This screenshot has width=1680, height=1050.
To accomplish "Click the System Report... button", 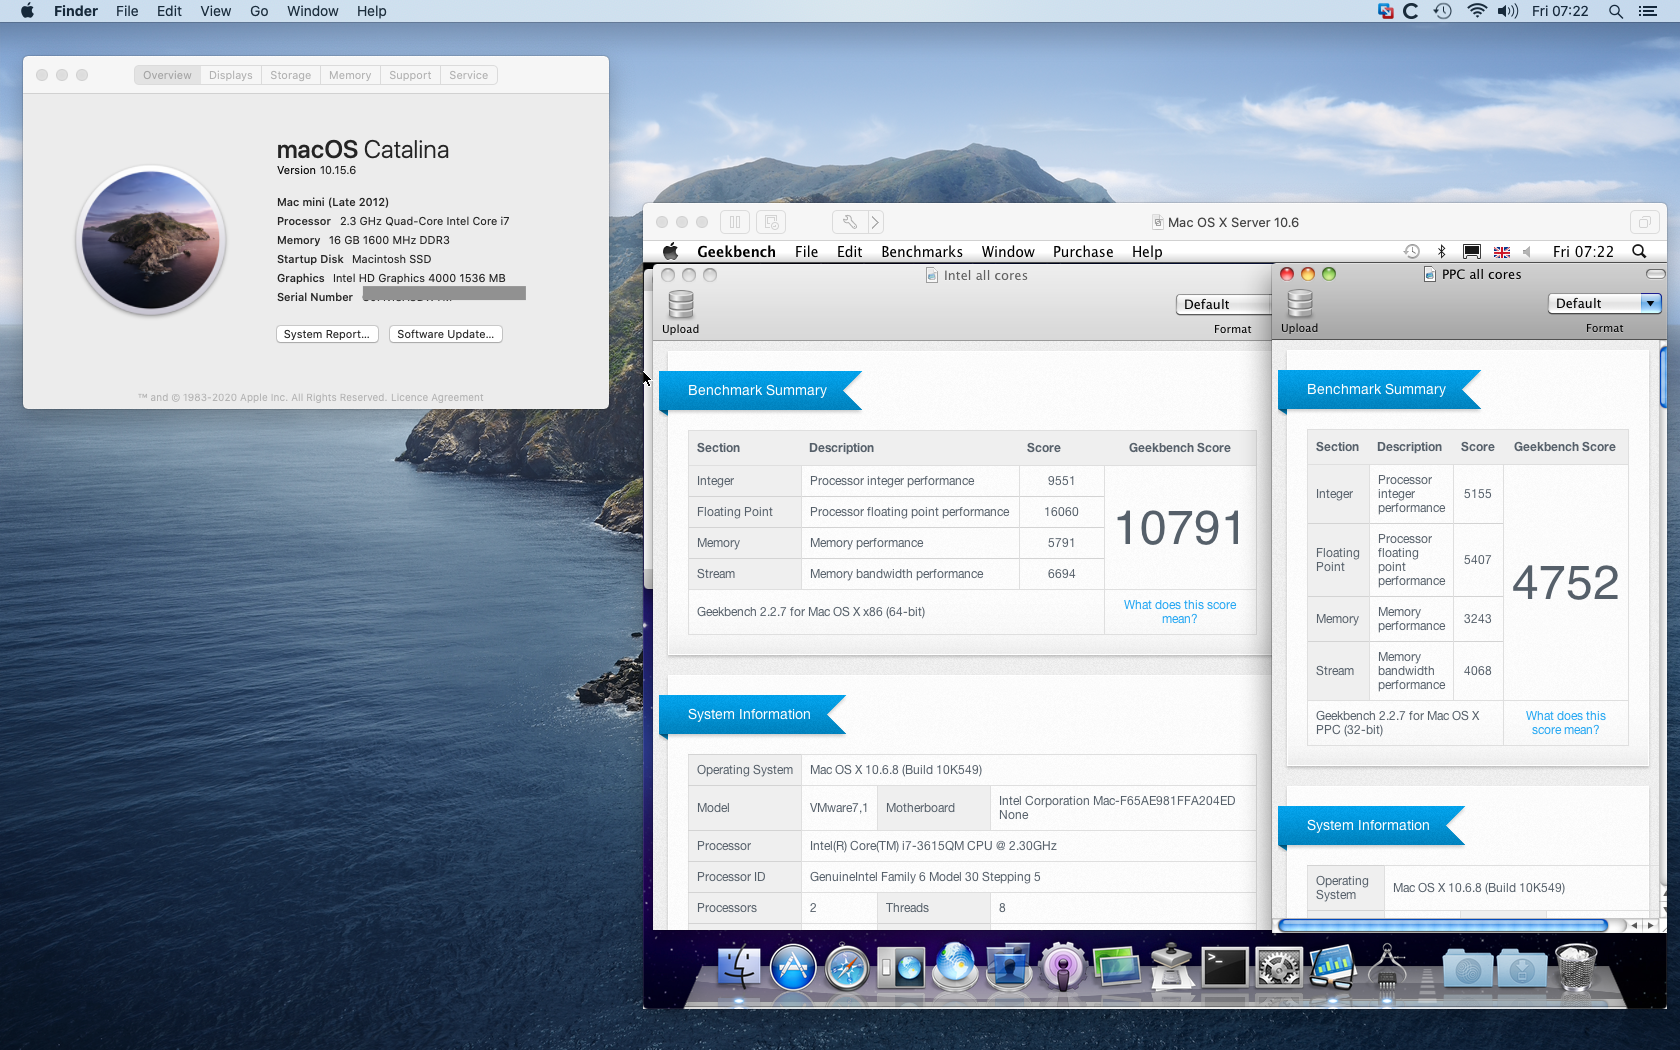I will click(327, 334).
